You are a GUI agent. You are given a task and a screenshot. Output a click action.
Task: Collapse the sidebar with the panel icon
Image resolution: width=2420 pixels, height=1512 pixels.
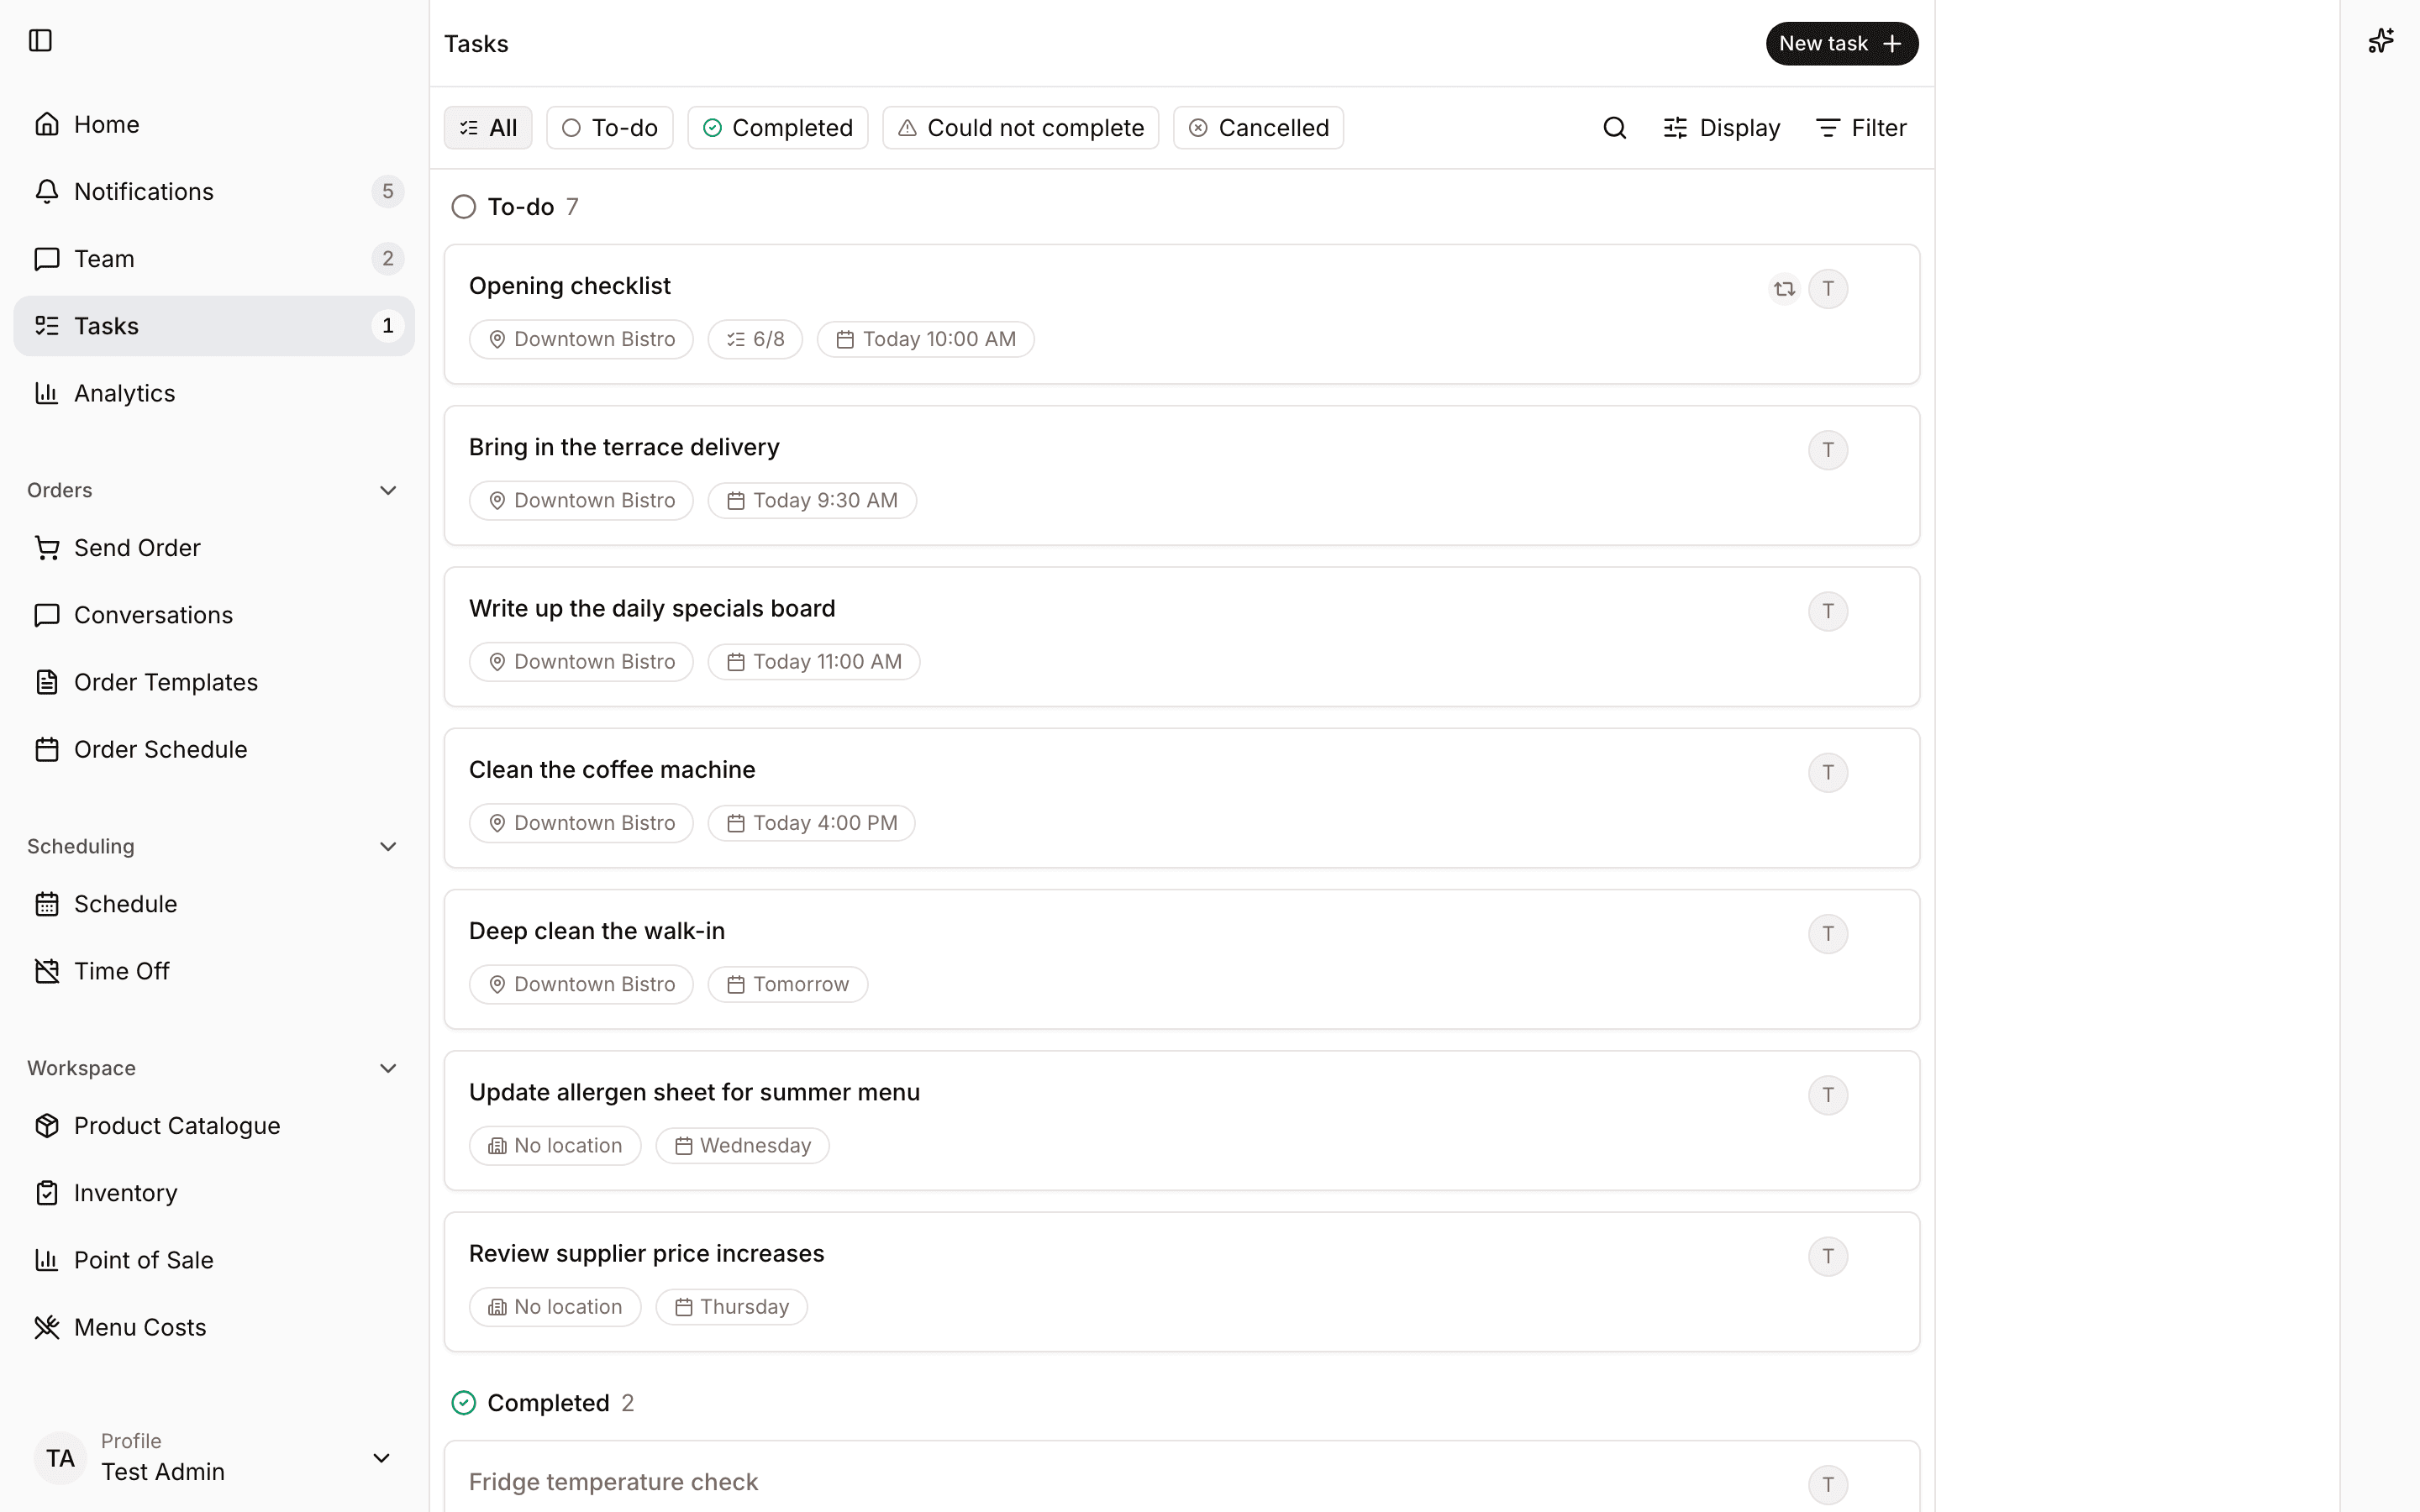[x=40, y=40]
